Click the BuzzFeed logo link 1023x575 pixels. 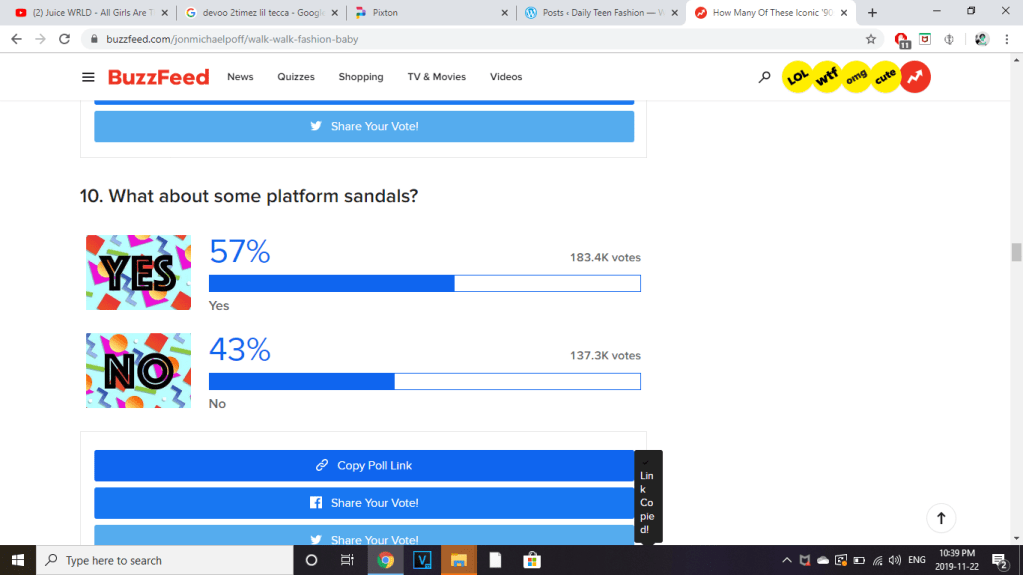click(158, 77)
